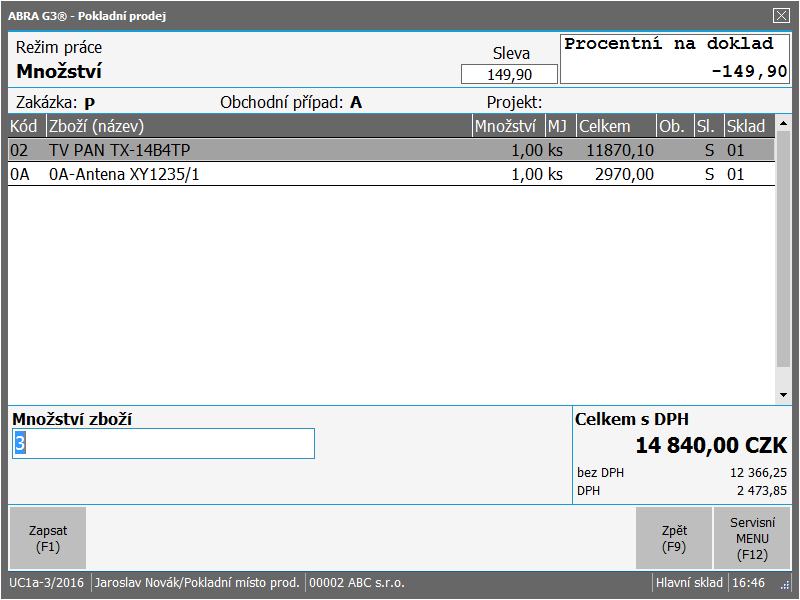Click the Množství column header
The height and width of the screenshot is (600, 800).
pyautogui.click(x=507, y=126)
